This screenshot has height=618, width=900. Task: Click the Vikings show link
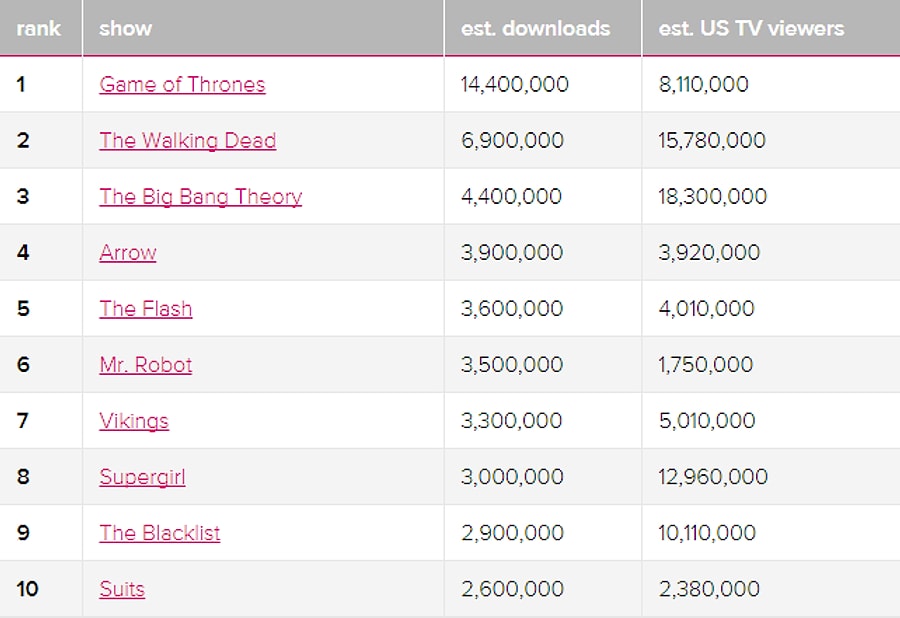click(134, 421)
